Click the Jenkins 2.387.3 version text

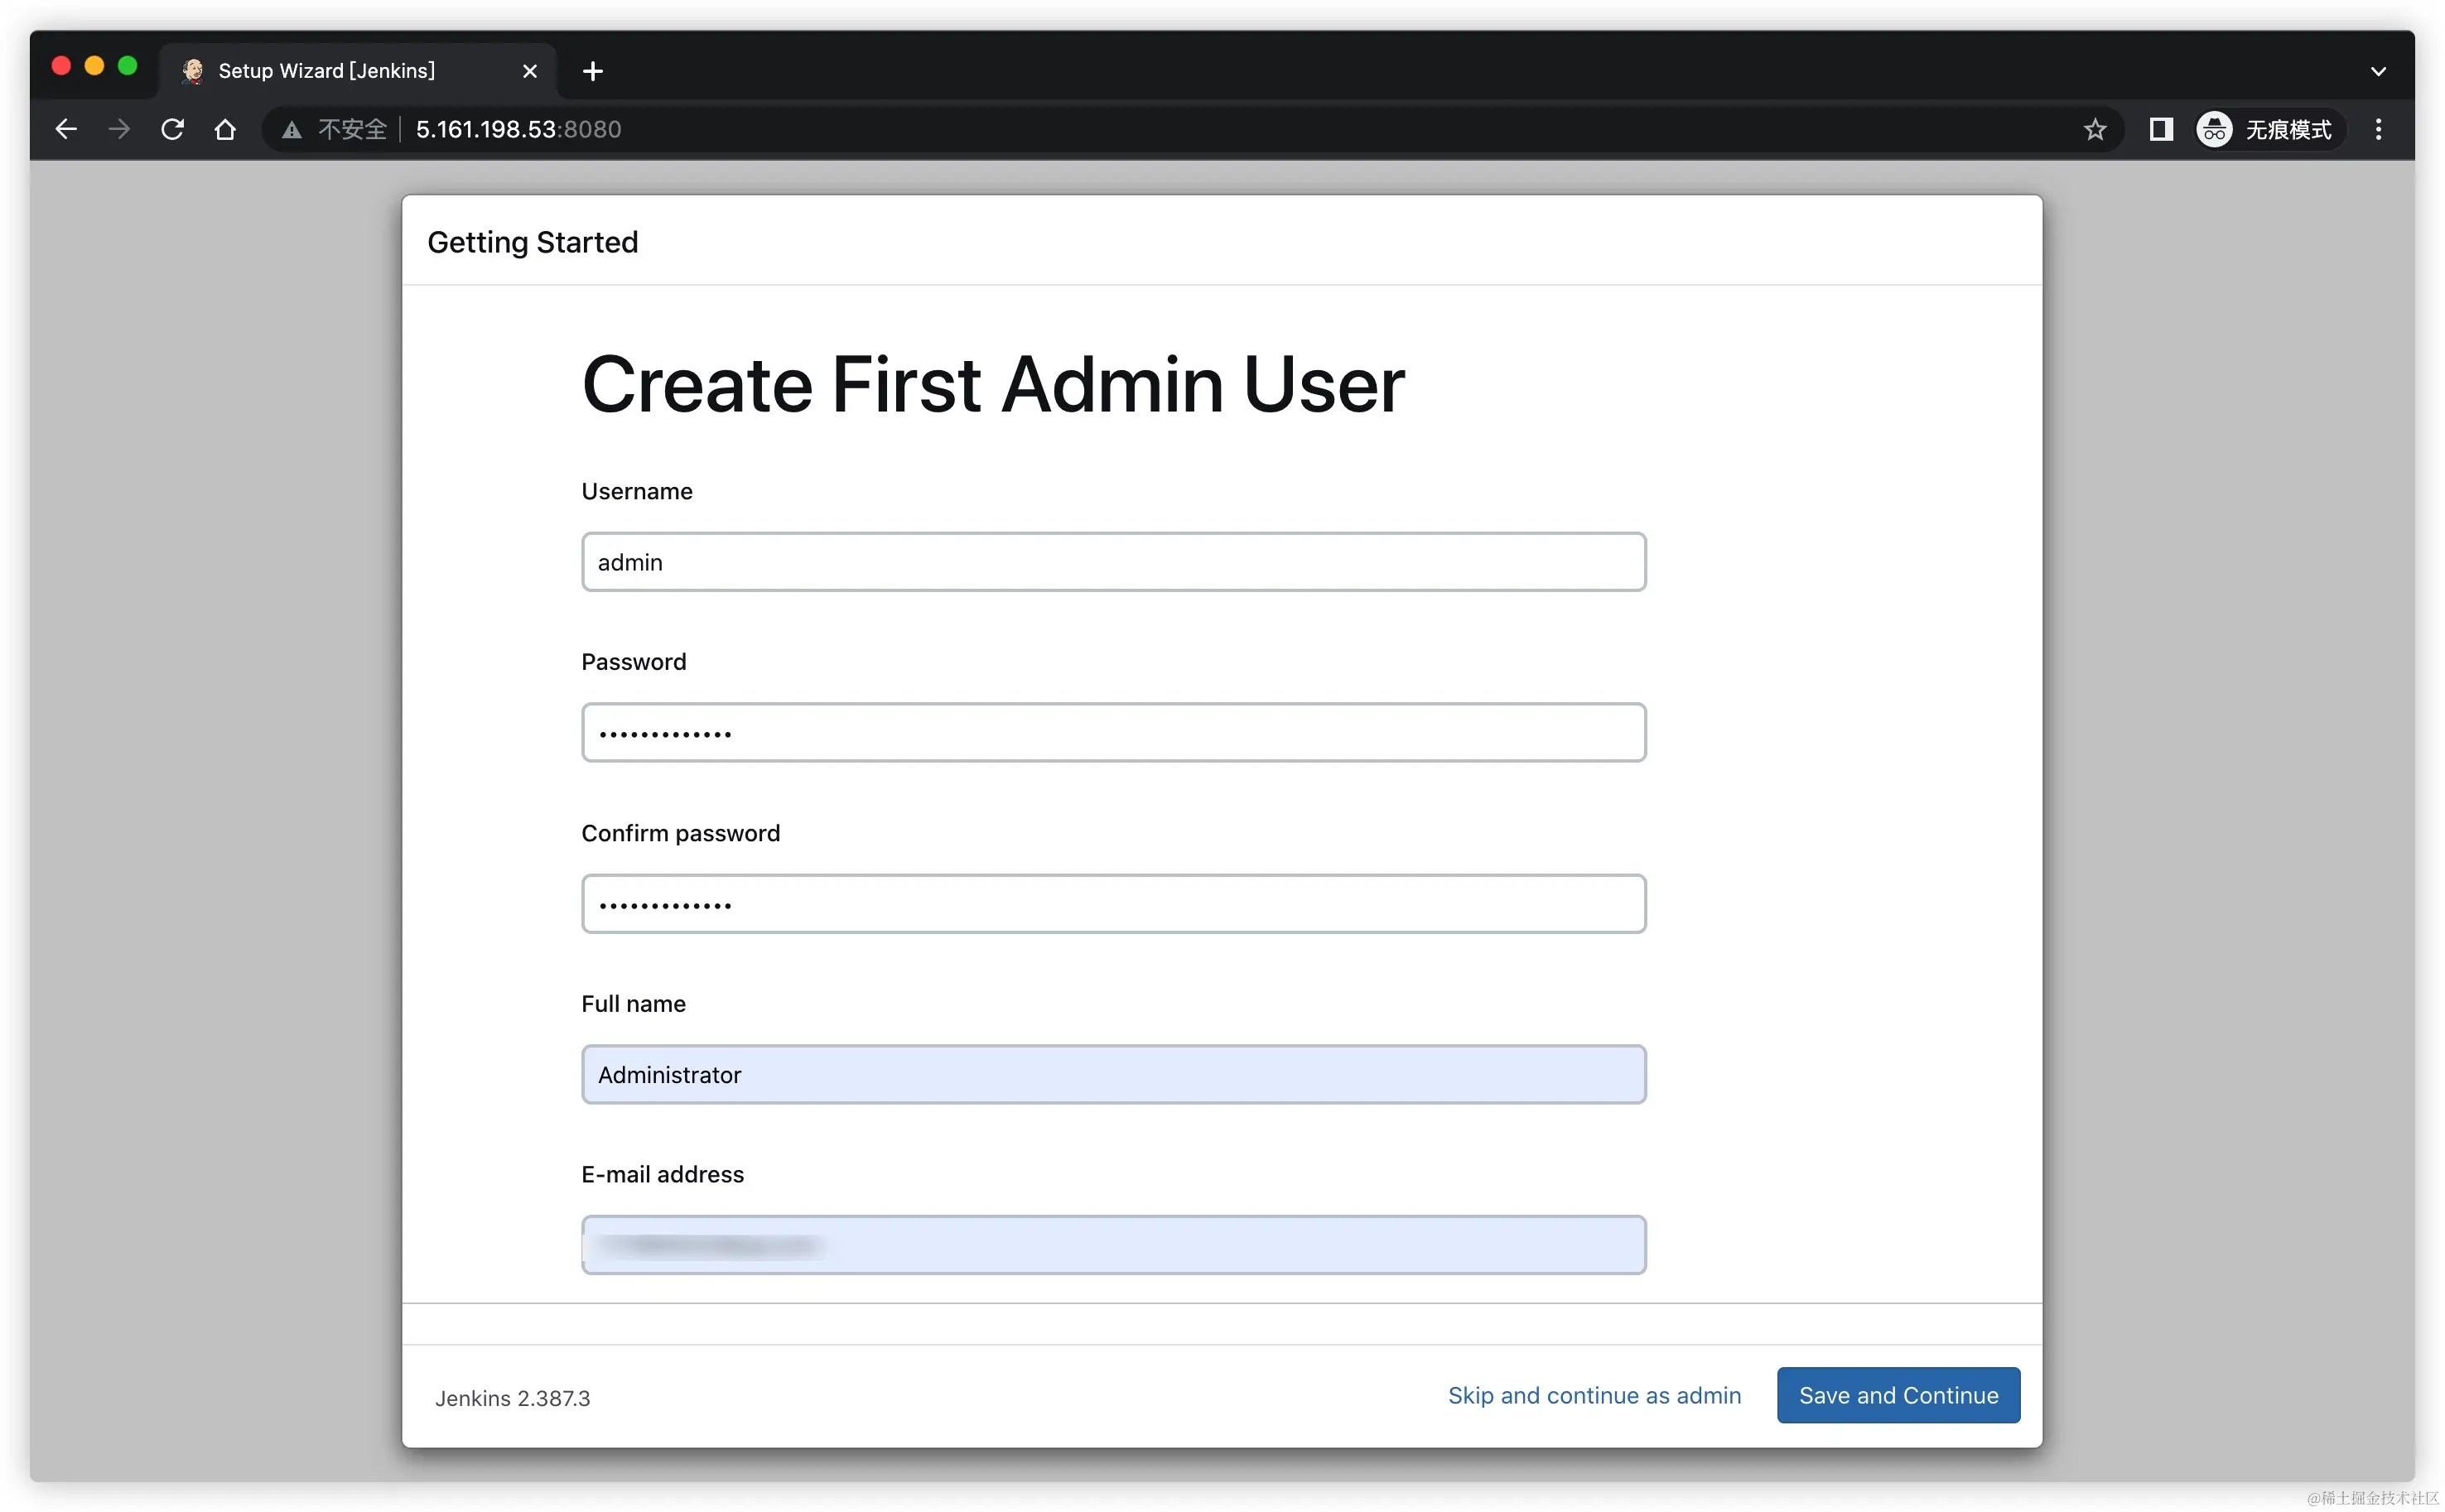click(512, 1398)
